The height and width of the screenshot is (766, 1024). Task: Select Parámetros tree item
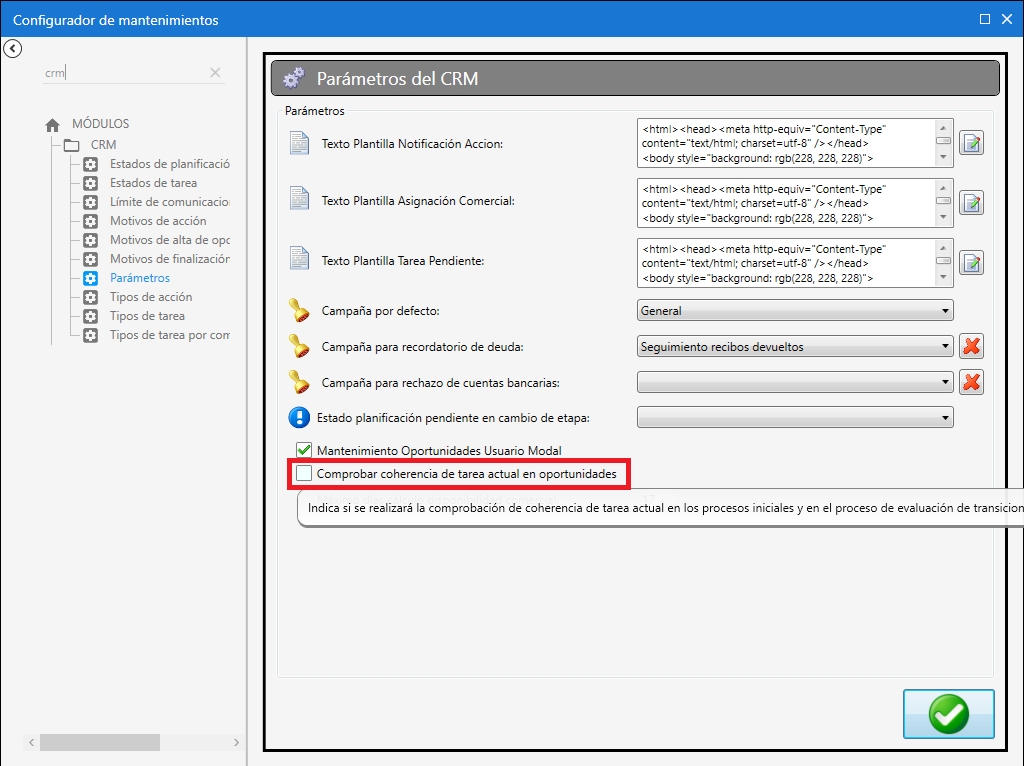tap(140, 278)
